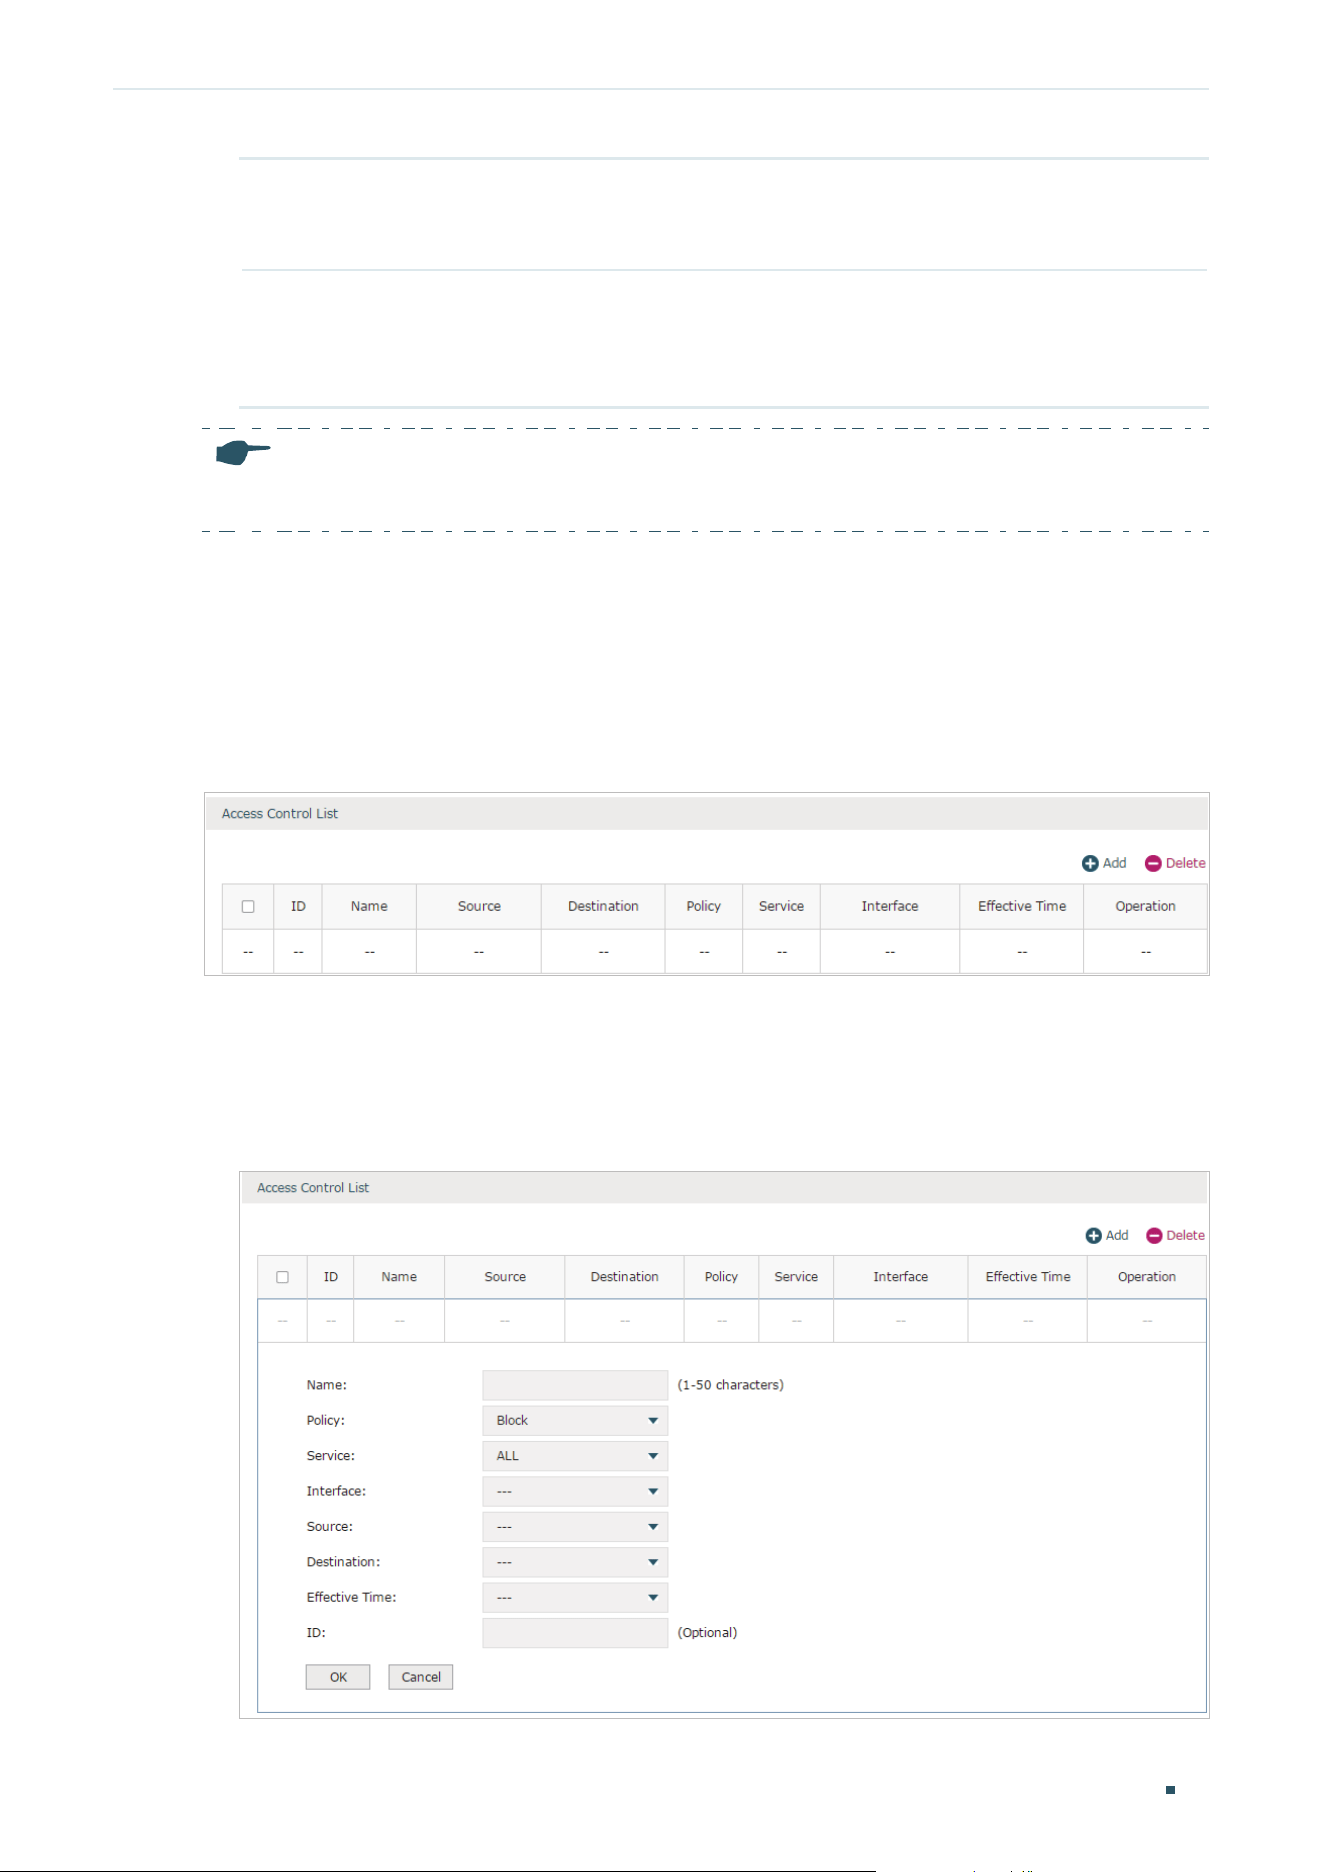
Task: Open the Service dropdown showing ALL
Action: coord(575,1456)
